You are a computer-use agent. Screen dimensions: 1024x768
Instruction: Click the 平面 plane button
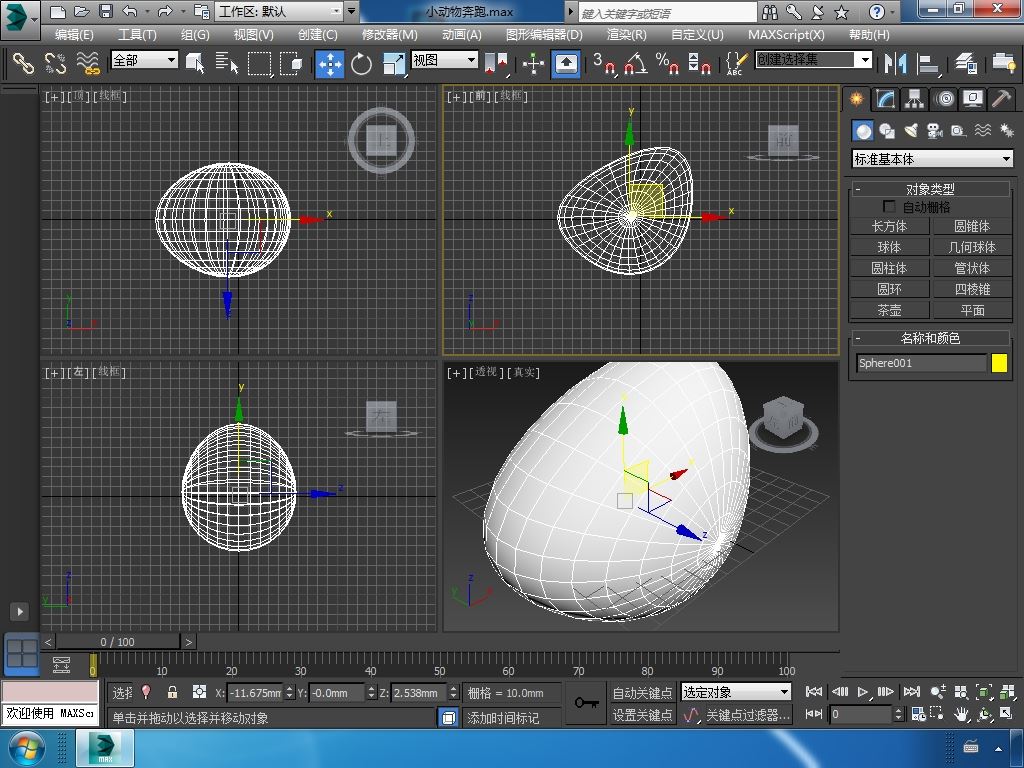(972, 310)
